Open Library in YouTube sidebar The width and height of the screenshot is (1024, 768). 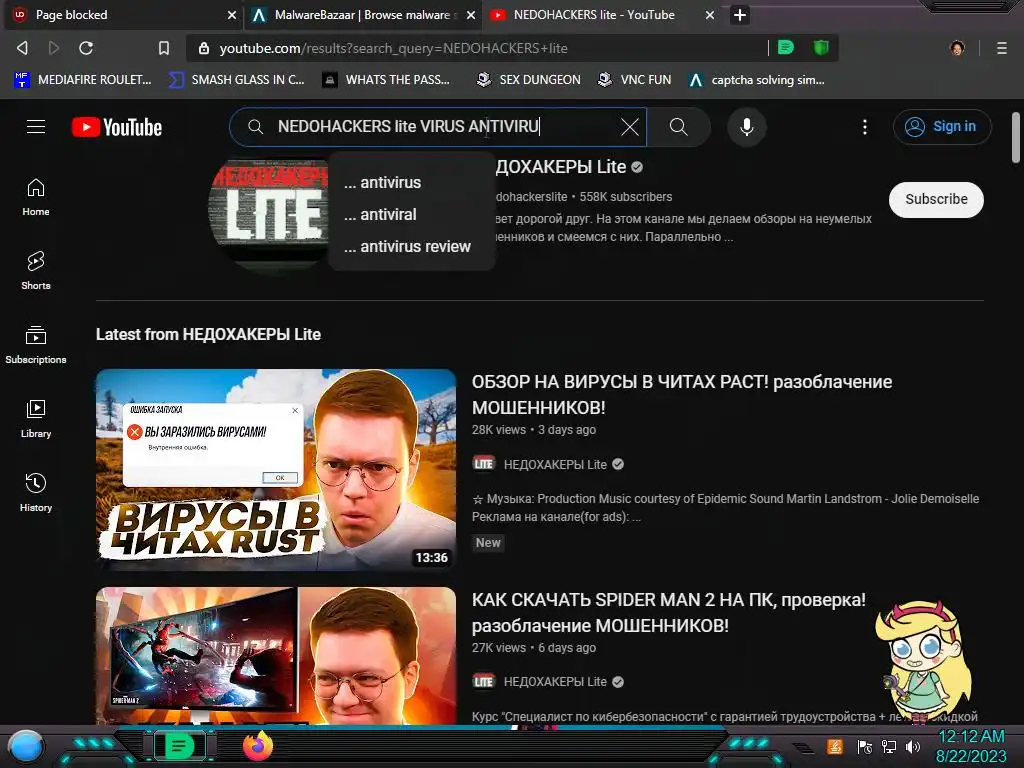[x=36, y=418]
